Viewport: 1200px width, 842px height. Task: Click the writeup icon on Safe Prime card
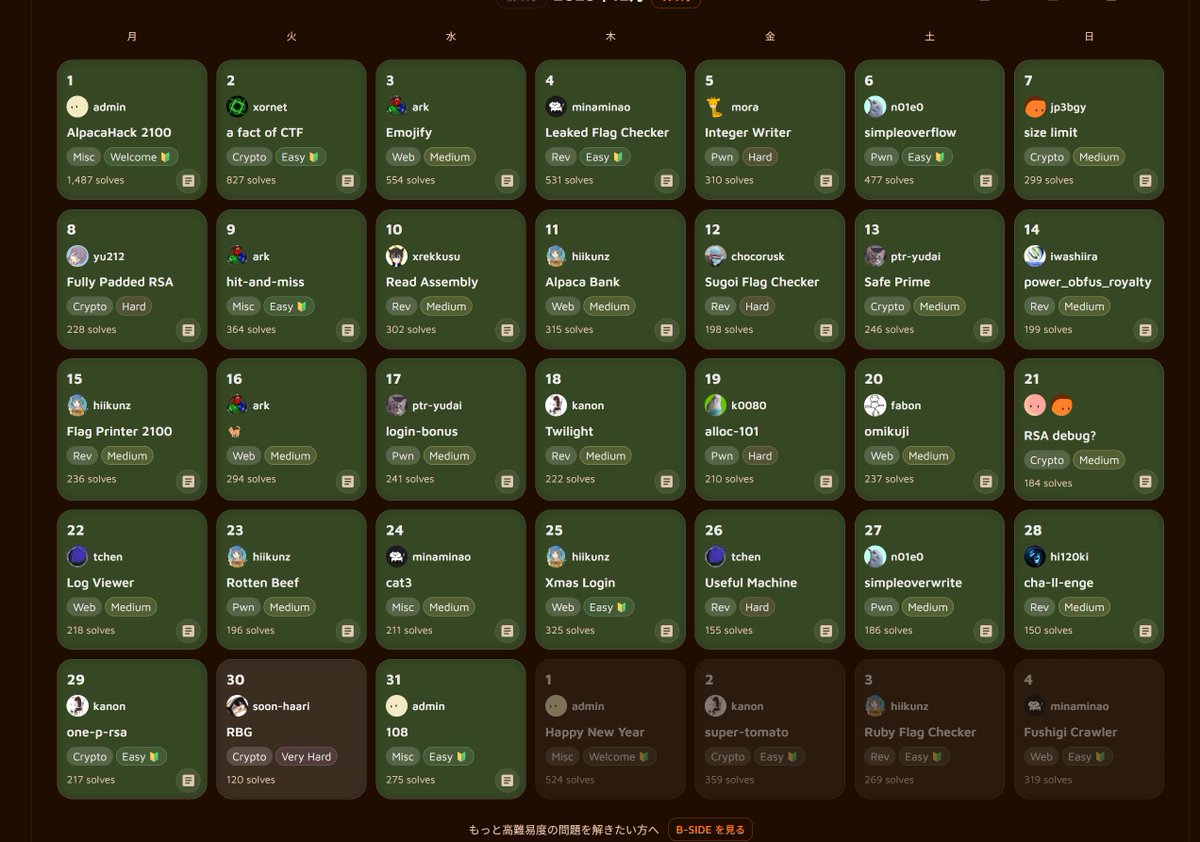point(985,330)
